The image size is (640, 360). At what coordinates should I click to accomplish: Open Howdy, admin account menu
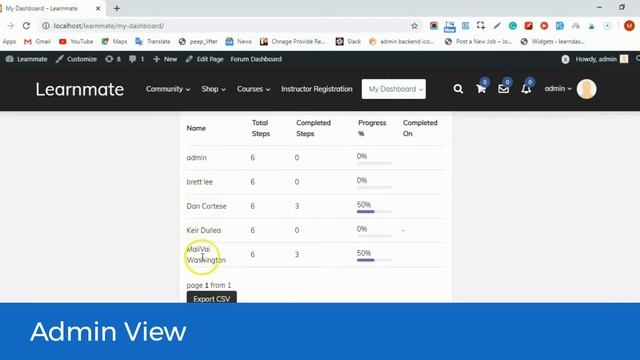(601, 59)
